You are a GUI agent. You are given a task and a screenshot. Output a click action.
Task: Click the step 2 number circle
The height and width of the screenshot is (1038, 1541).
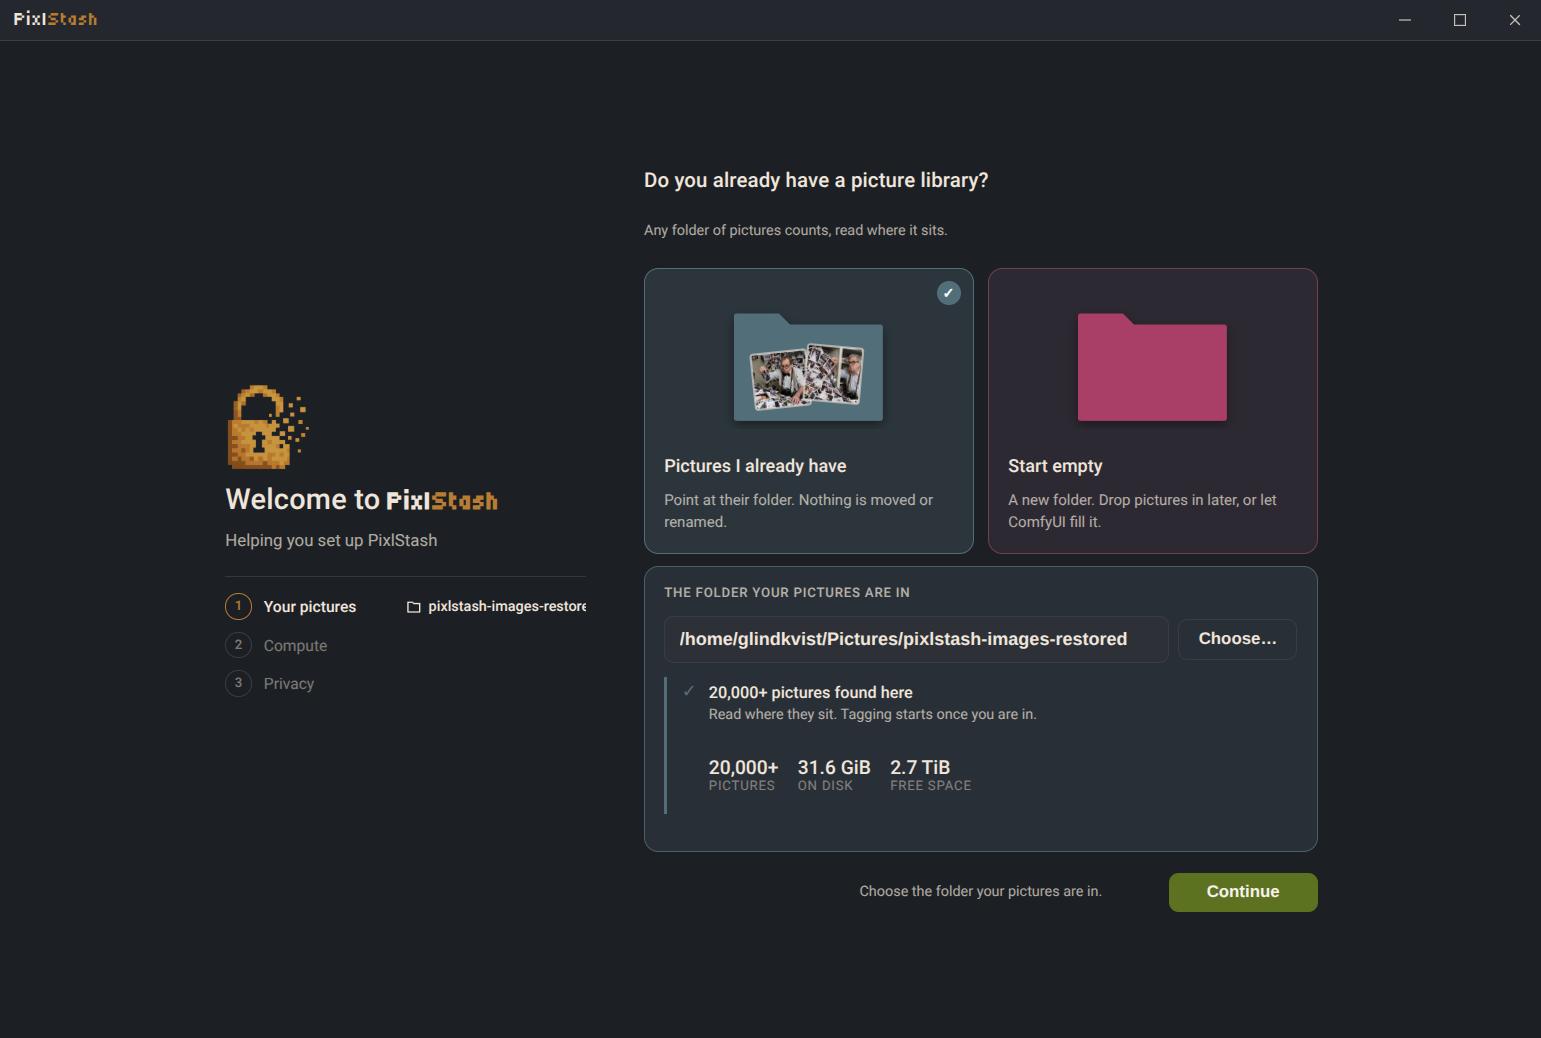tap(238, 645)
